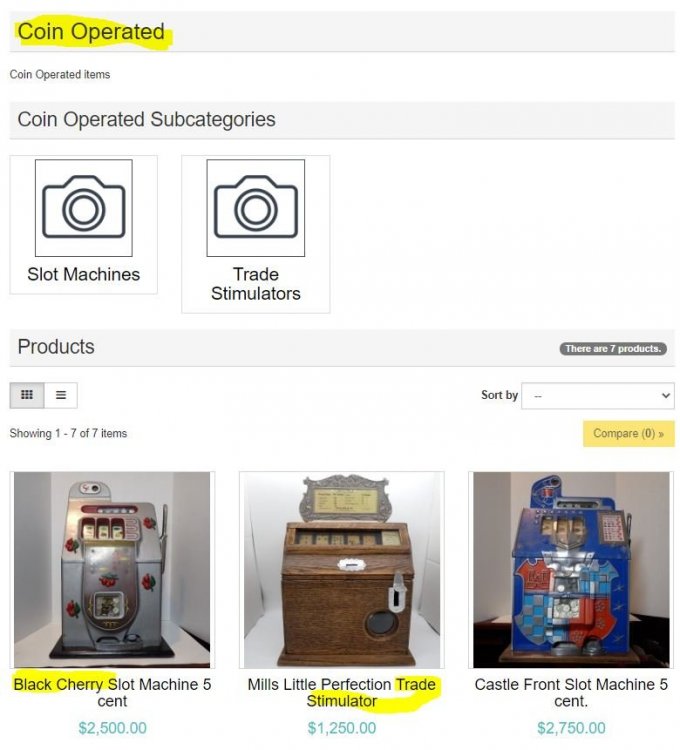
Task: Open Black Cherry Slot Machine photo
Action: click(x=112, y=570)
